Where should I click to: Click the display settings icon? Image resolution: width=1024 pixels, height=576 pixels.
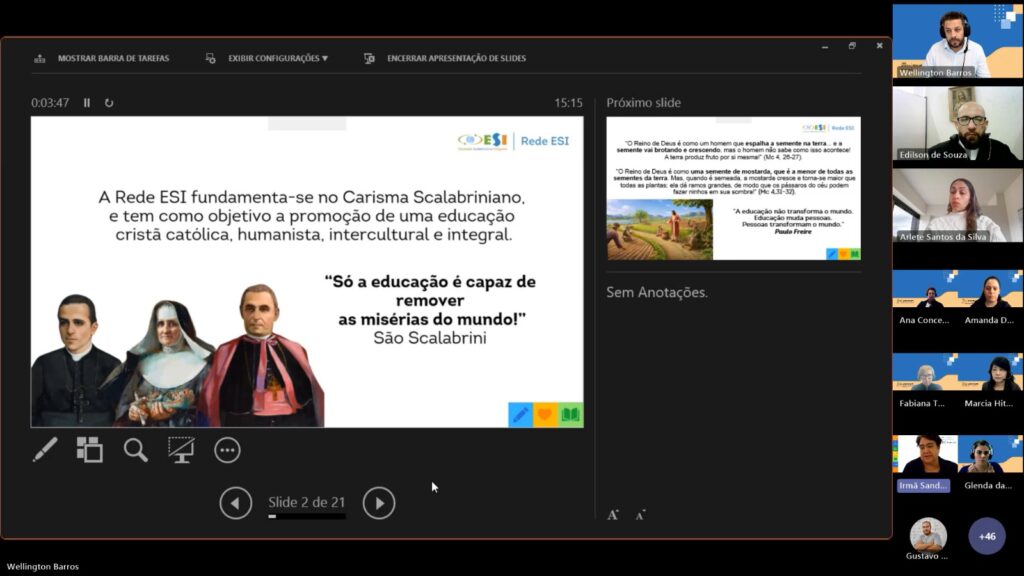pos(210,58)
